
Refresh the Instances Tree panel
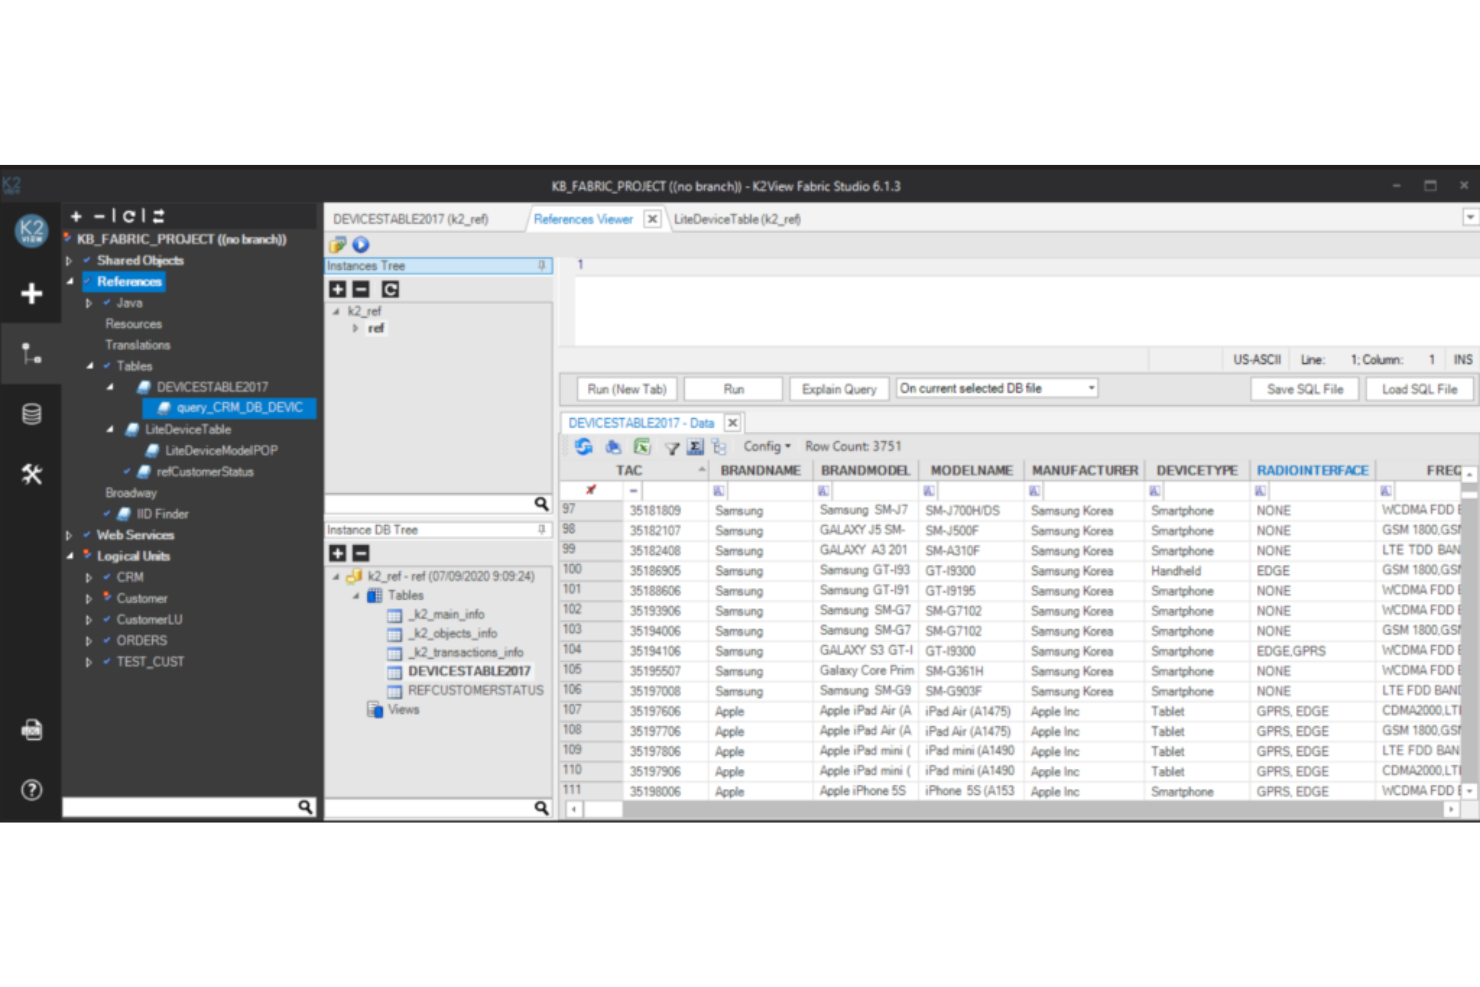tap(390, 289)
